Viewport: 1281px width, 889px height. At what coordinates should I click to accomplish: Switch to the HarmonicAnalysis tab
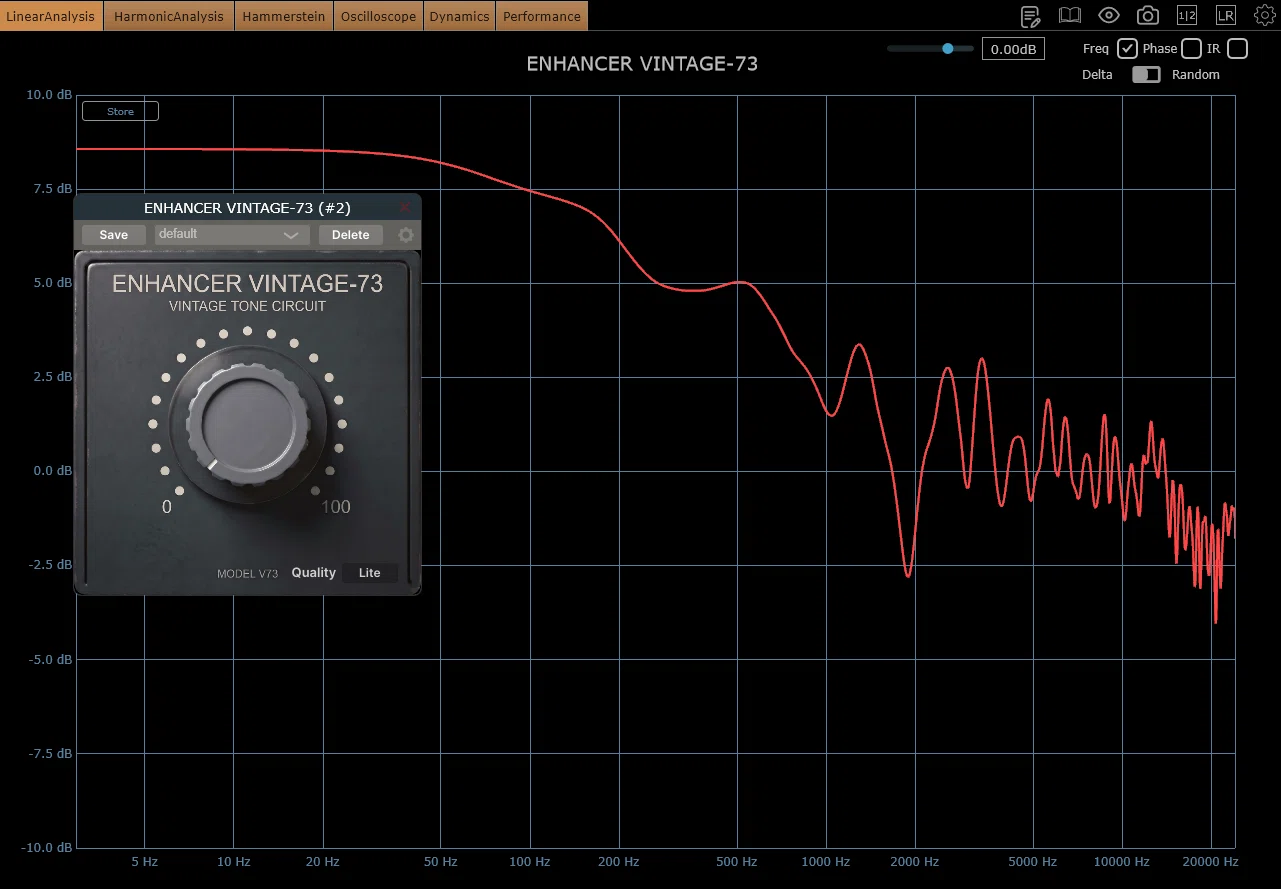(x=169, y=16)
